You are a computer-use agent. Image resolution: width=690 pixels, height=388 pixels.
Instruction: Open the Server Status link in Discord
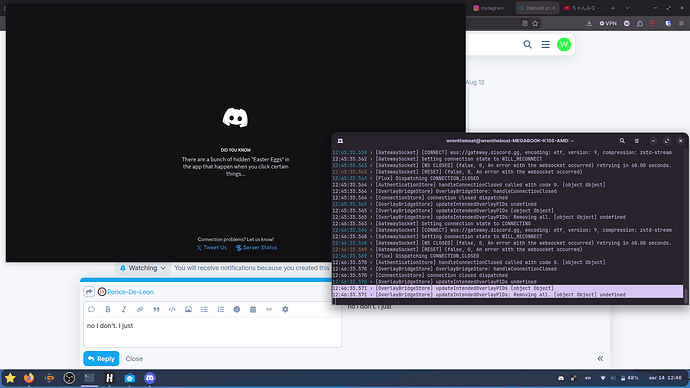[257, 248]
